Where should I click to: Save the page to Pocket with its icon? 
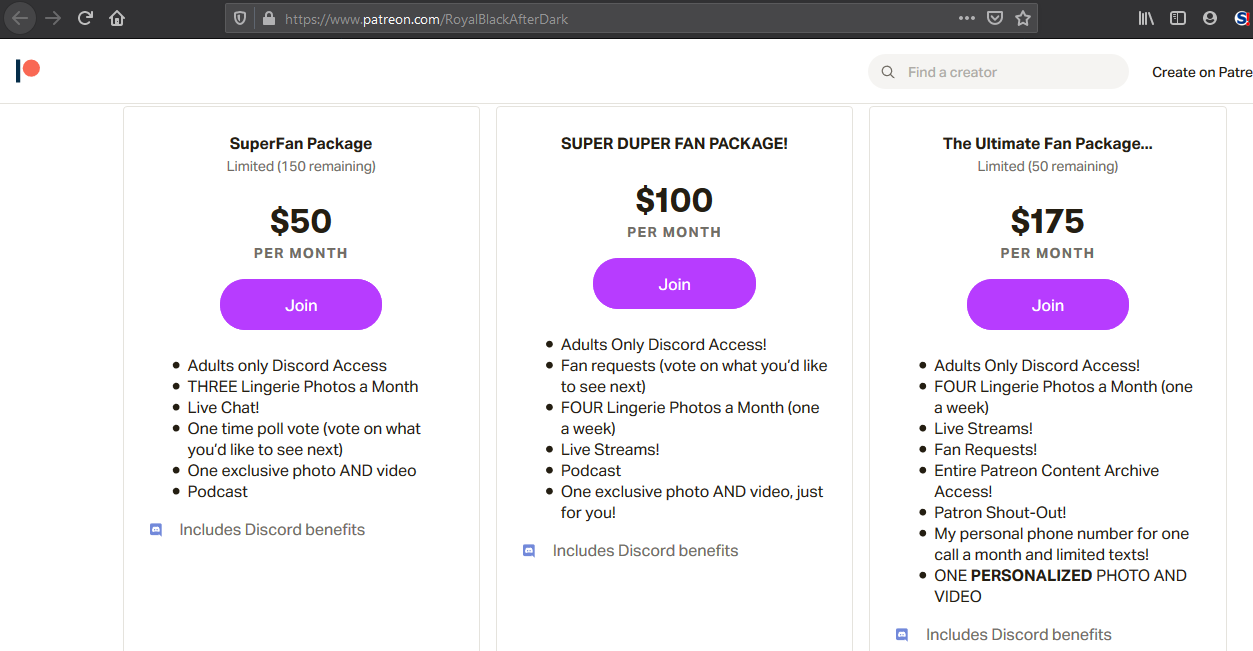[995, 18]
